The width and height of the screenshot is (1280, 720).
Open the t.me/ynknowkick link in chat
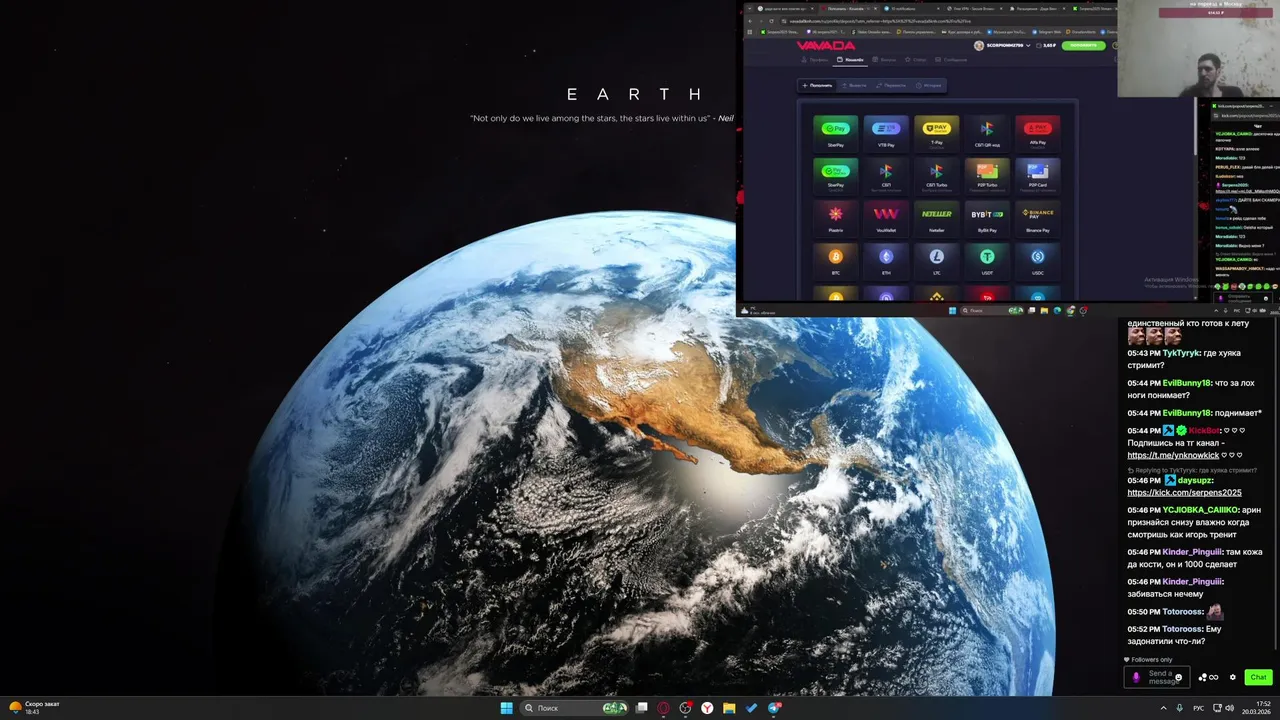1173,455
